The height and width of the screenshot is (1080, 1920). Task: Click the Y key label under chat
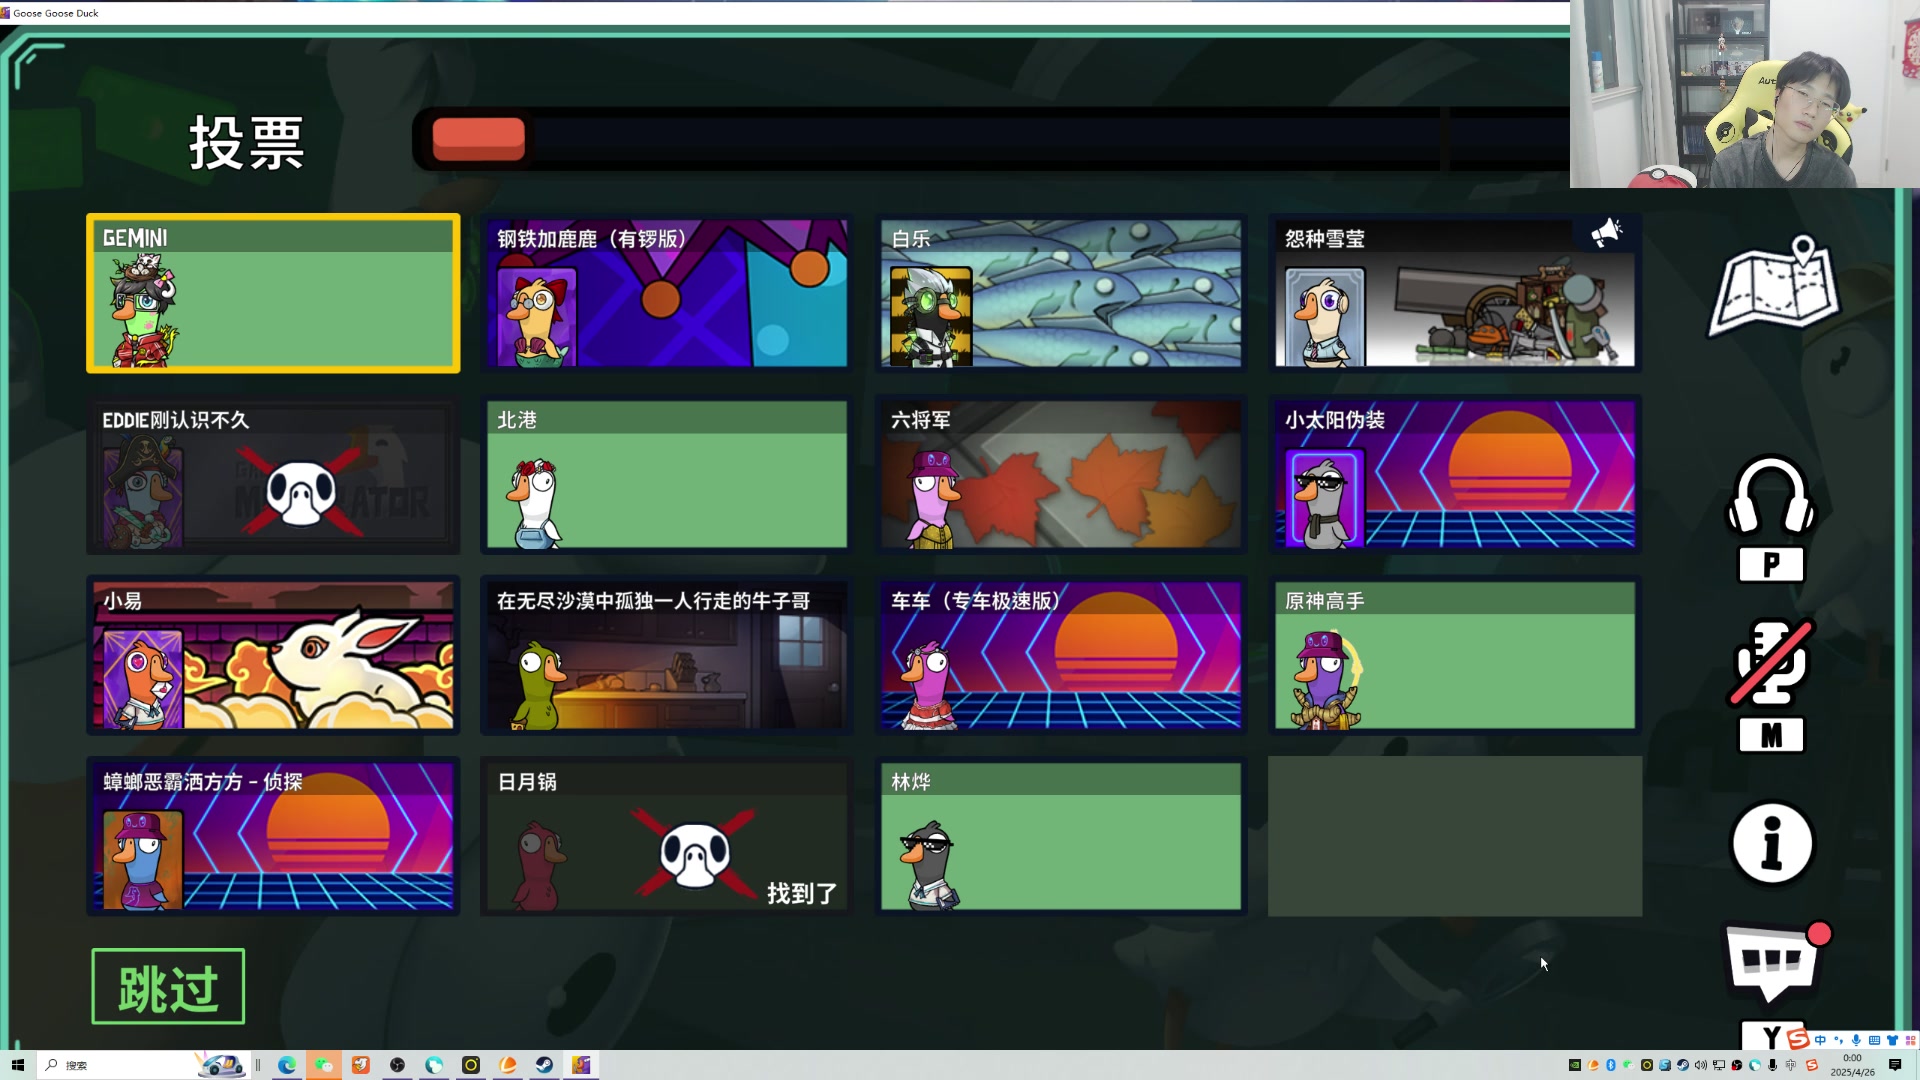click(1771, 1036)
